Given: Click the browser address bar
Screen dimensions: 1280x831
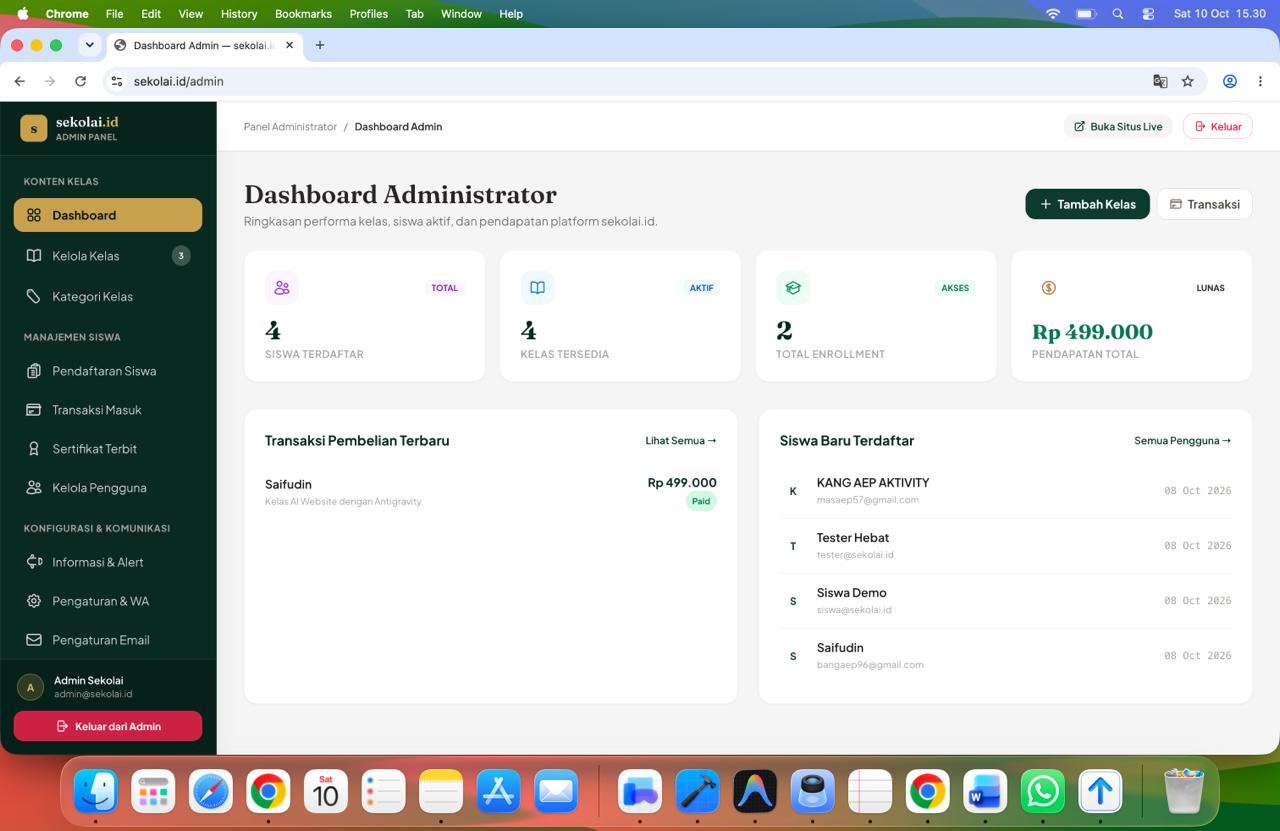Looking at the screenshot, I should [x=640, y=81].
